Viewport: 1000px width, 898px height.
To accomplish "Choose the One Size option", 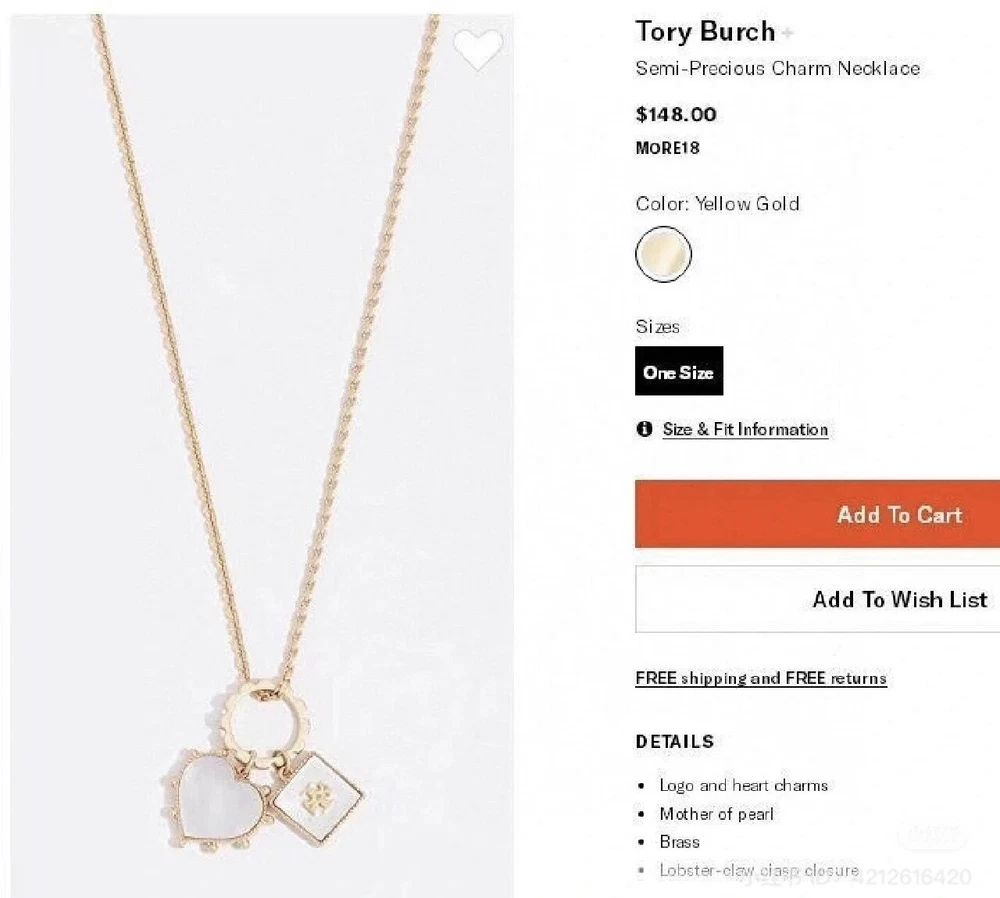I will click(679, 372).
